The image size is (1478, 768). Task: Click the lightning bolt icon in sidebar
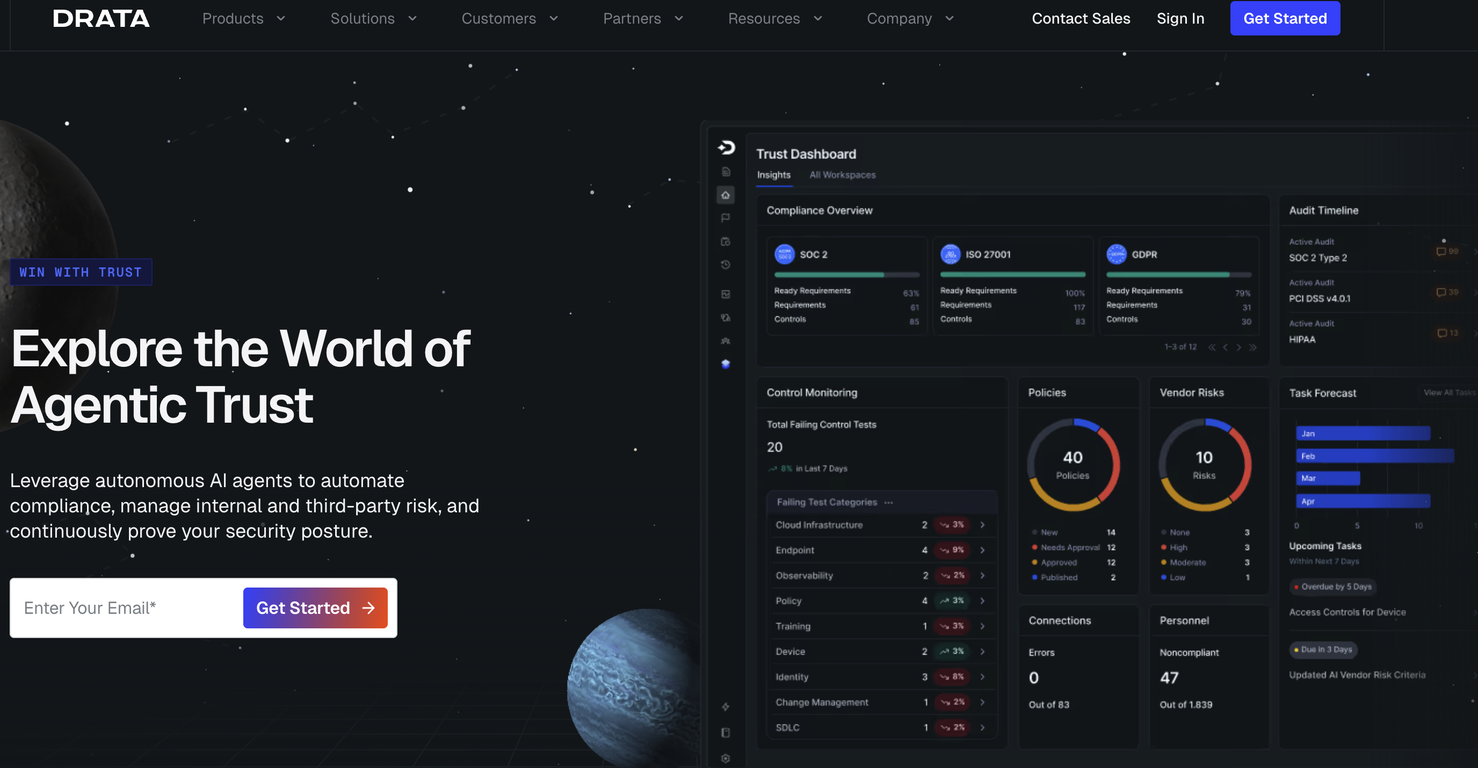[726, 707]
